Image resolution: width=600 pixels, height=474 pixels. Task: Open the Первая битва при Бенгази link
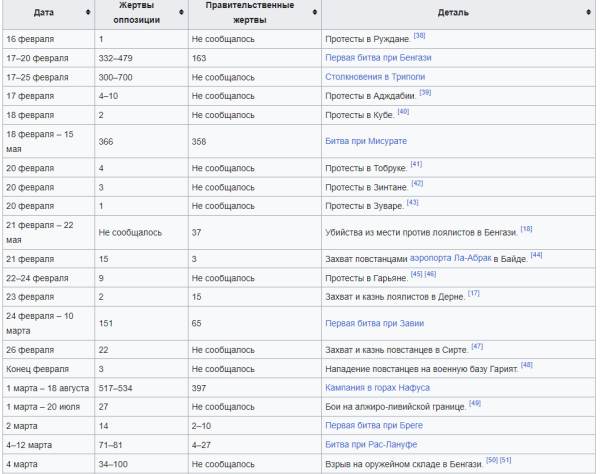point(377,58)
